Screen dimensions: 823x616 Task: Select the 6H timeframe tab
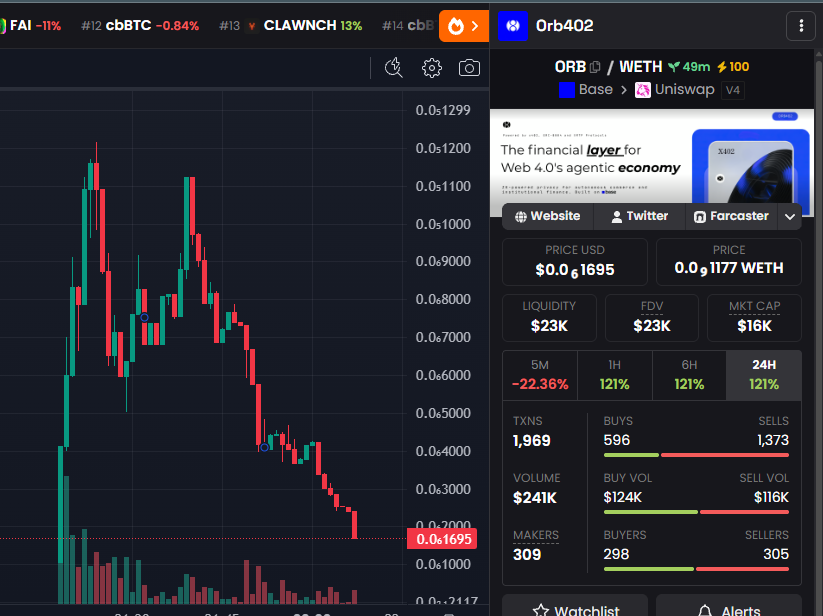click(x=689, y=376)
